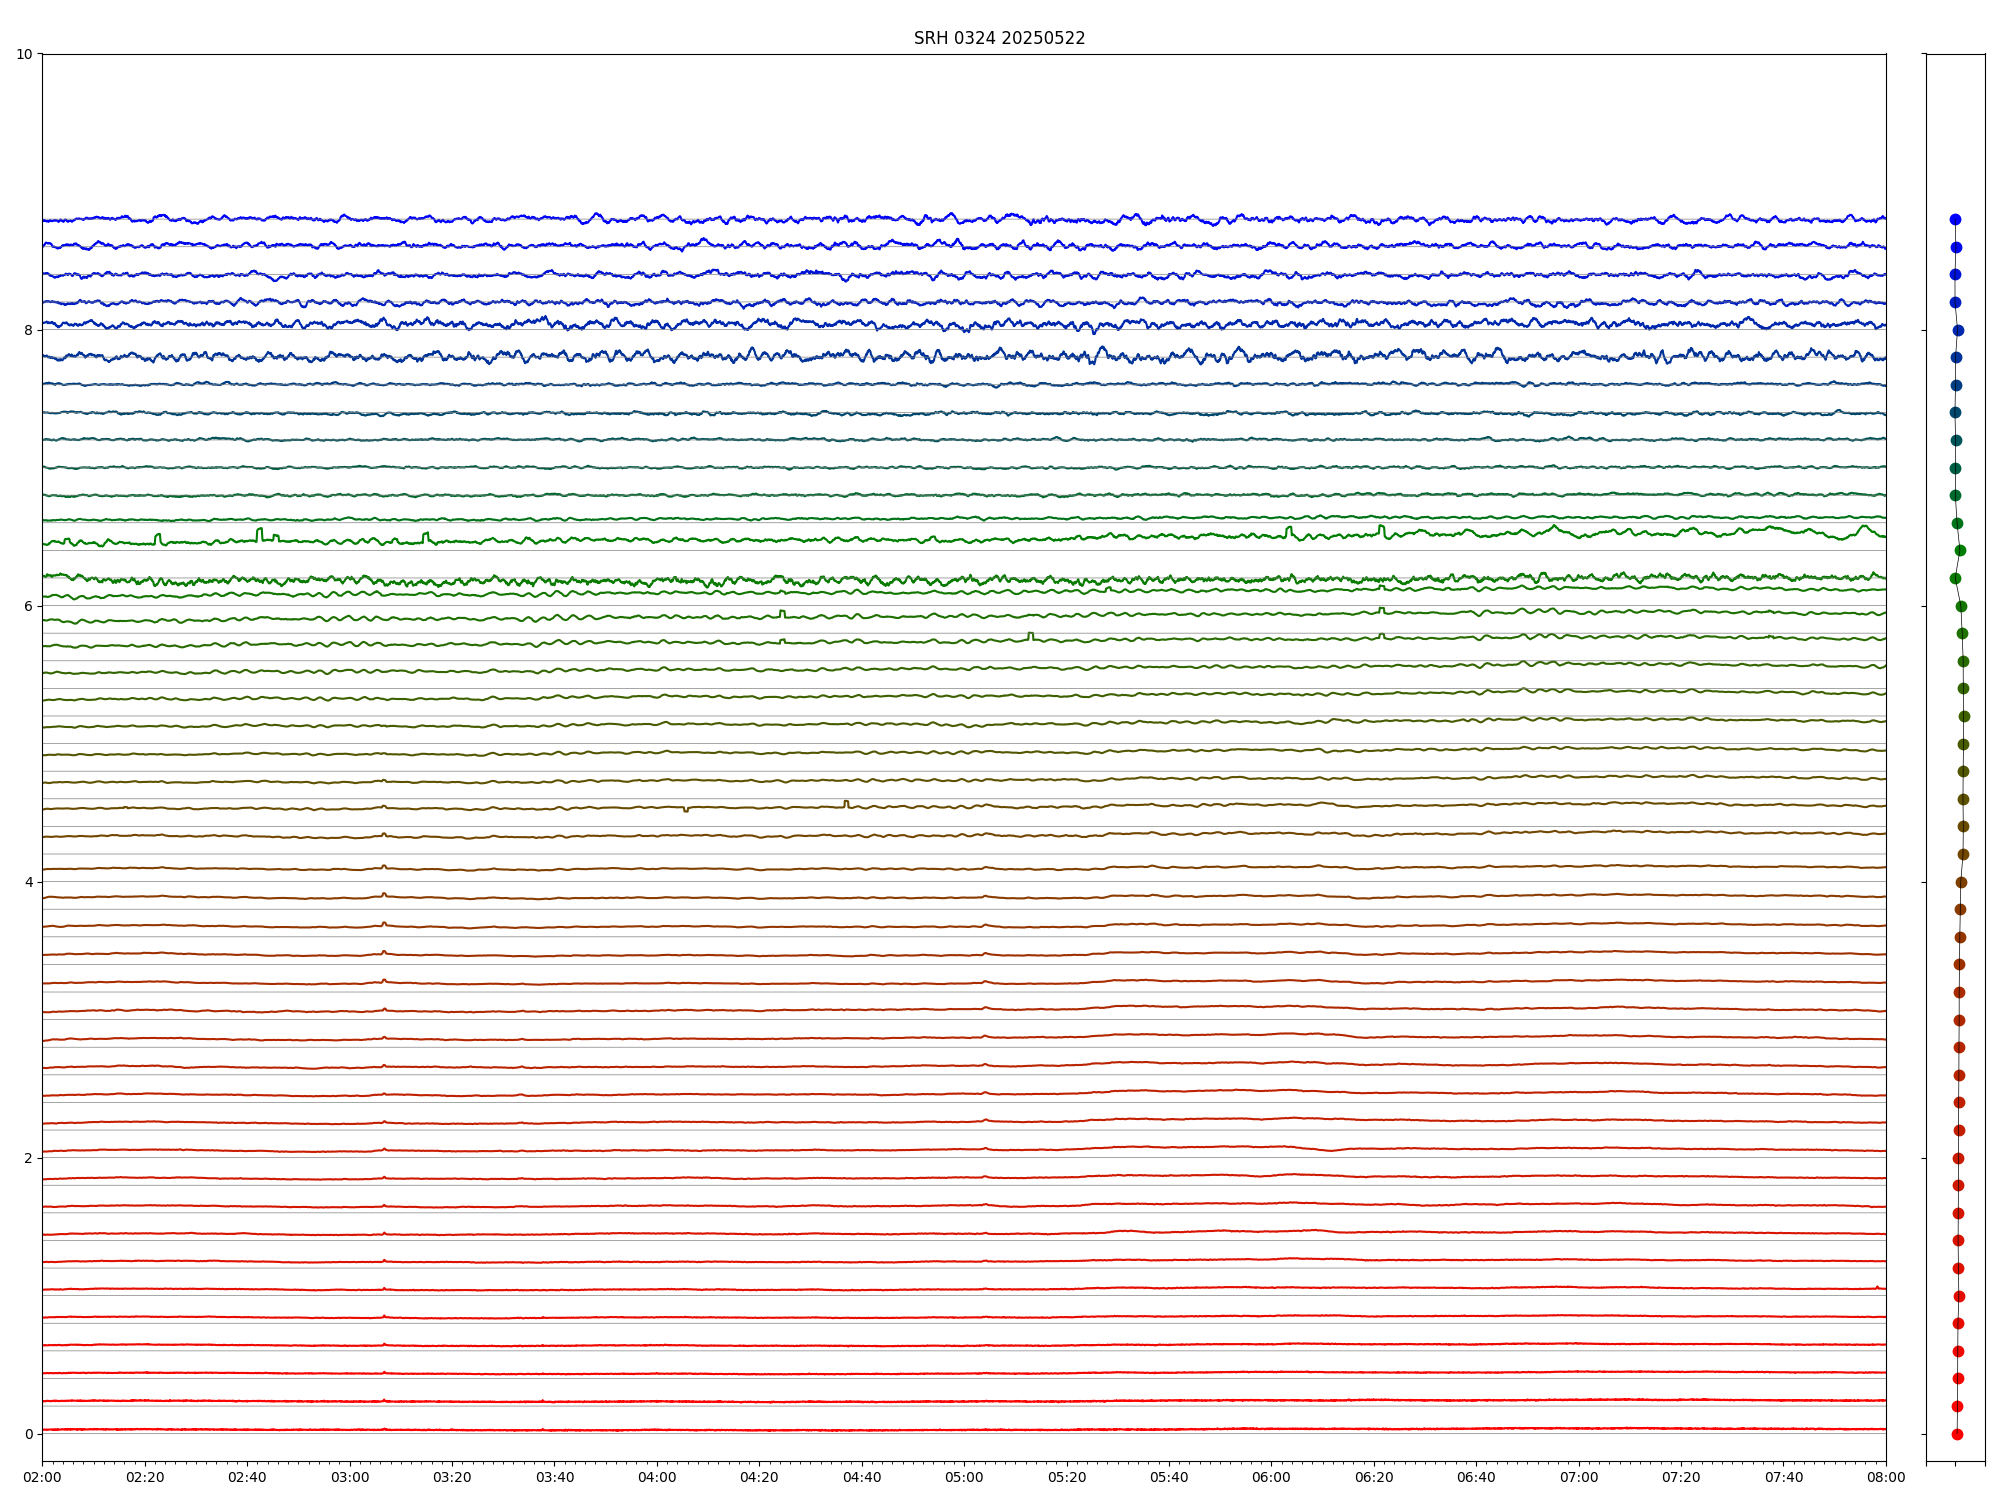The width and height of the screenshot is (2000, 1500).
Task: Click the 06:00 time tick label
Action: point(1272,1477)
